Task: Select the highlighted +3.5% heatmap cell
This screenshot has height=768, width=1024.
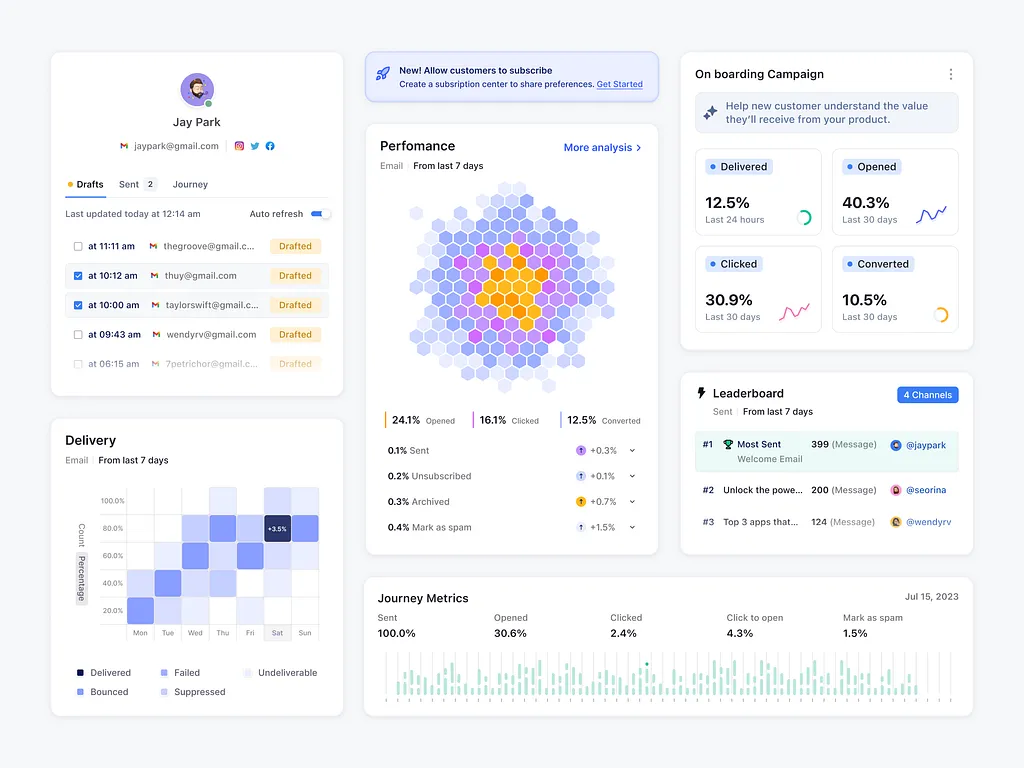Action: (277, 528)
